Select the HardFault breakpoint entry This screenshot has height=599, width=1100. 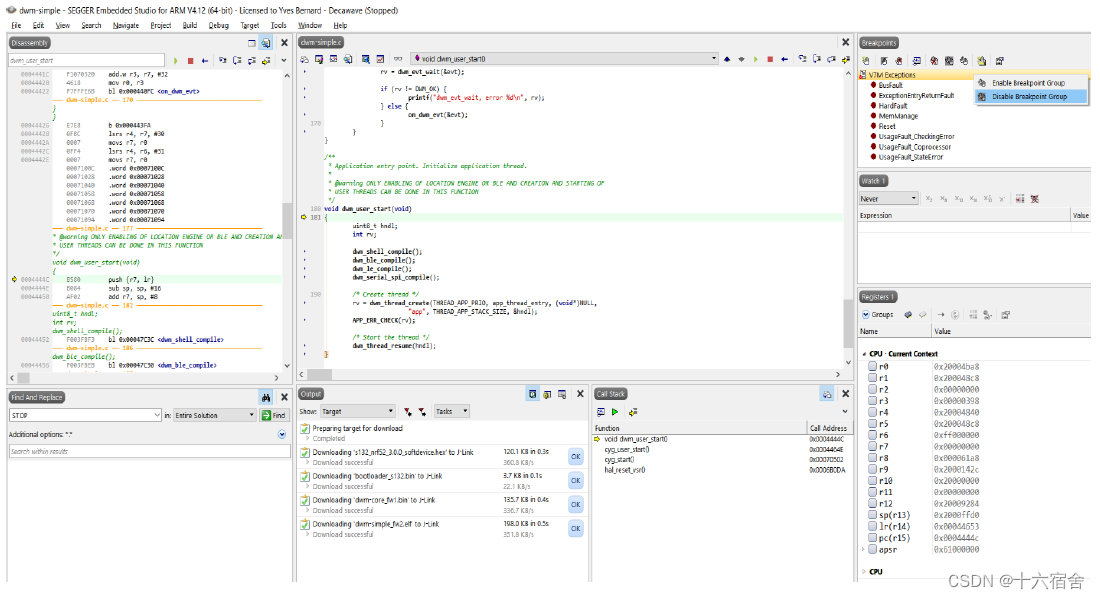[892, 106]
